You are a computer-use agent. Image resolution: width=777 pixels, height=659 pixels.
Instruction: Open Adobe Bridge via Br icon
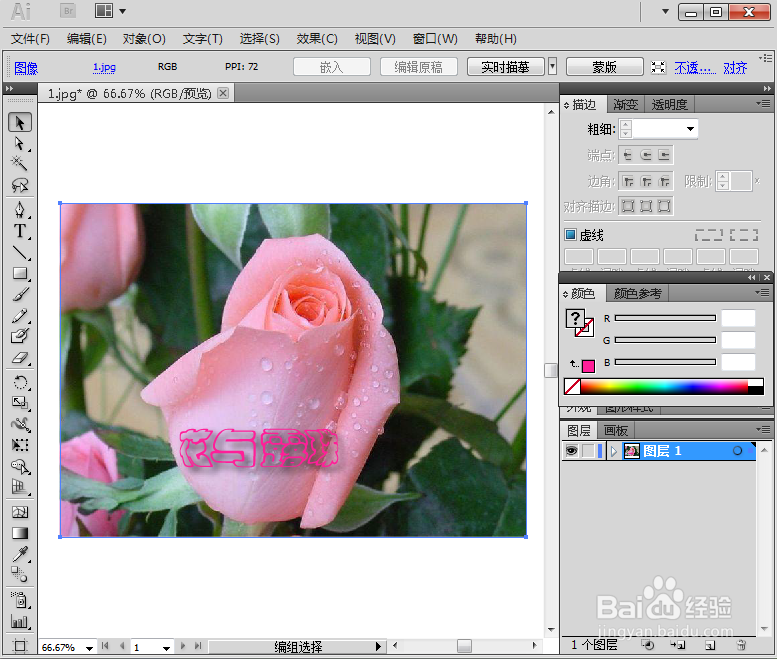[x=68, y=11]
